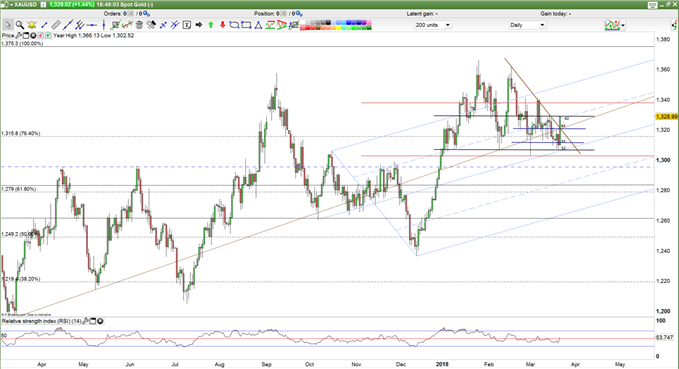Insert a black right arrow marker

(x=199, y=25)
